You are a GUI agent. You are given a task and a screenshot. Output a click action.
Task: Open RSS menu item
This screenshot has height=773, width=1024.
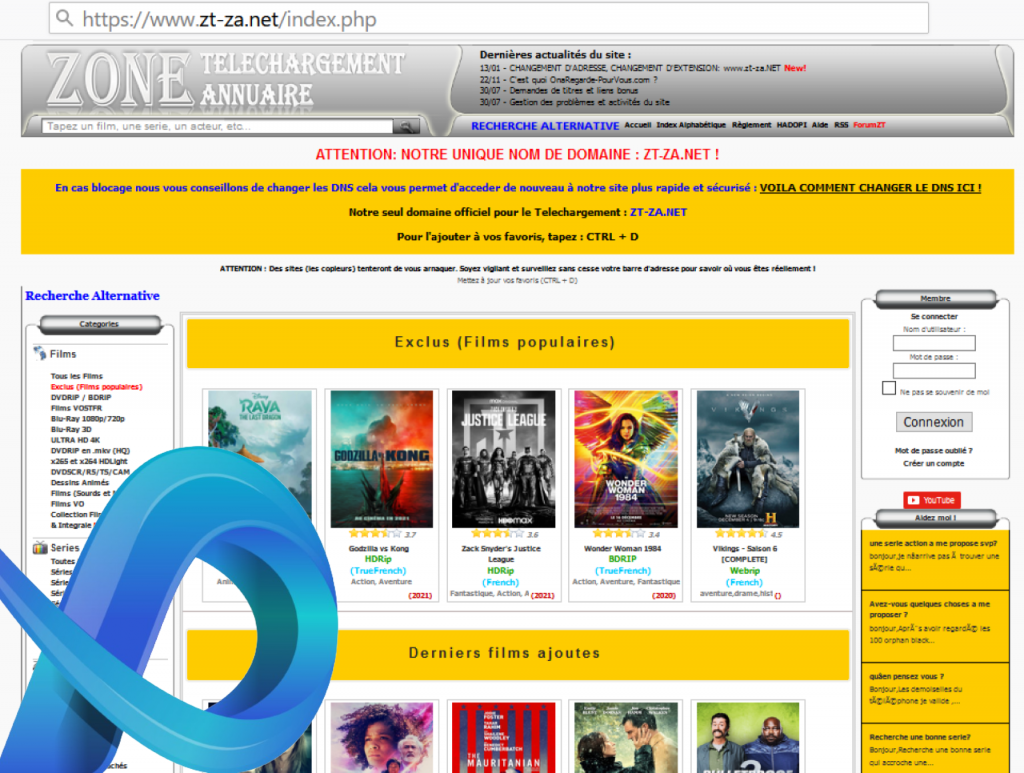pyautogui.click(x=841, y=125)
